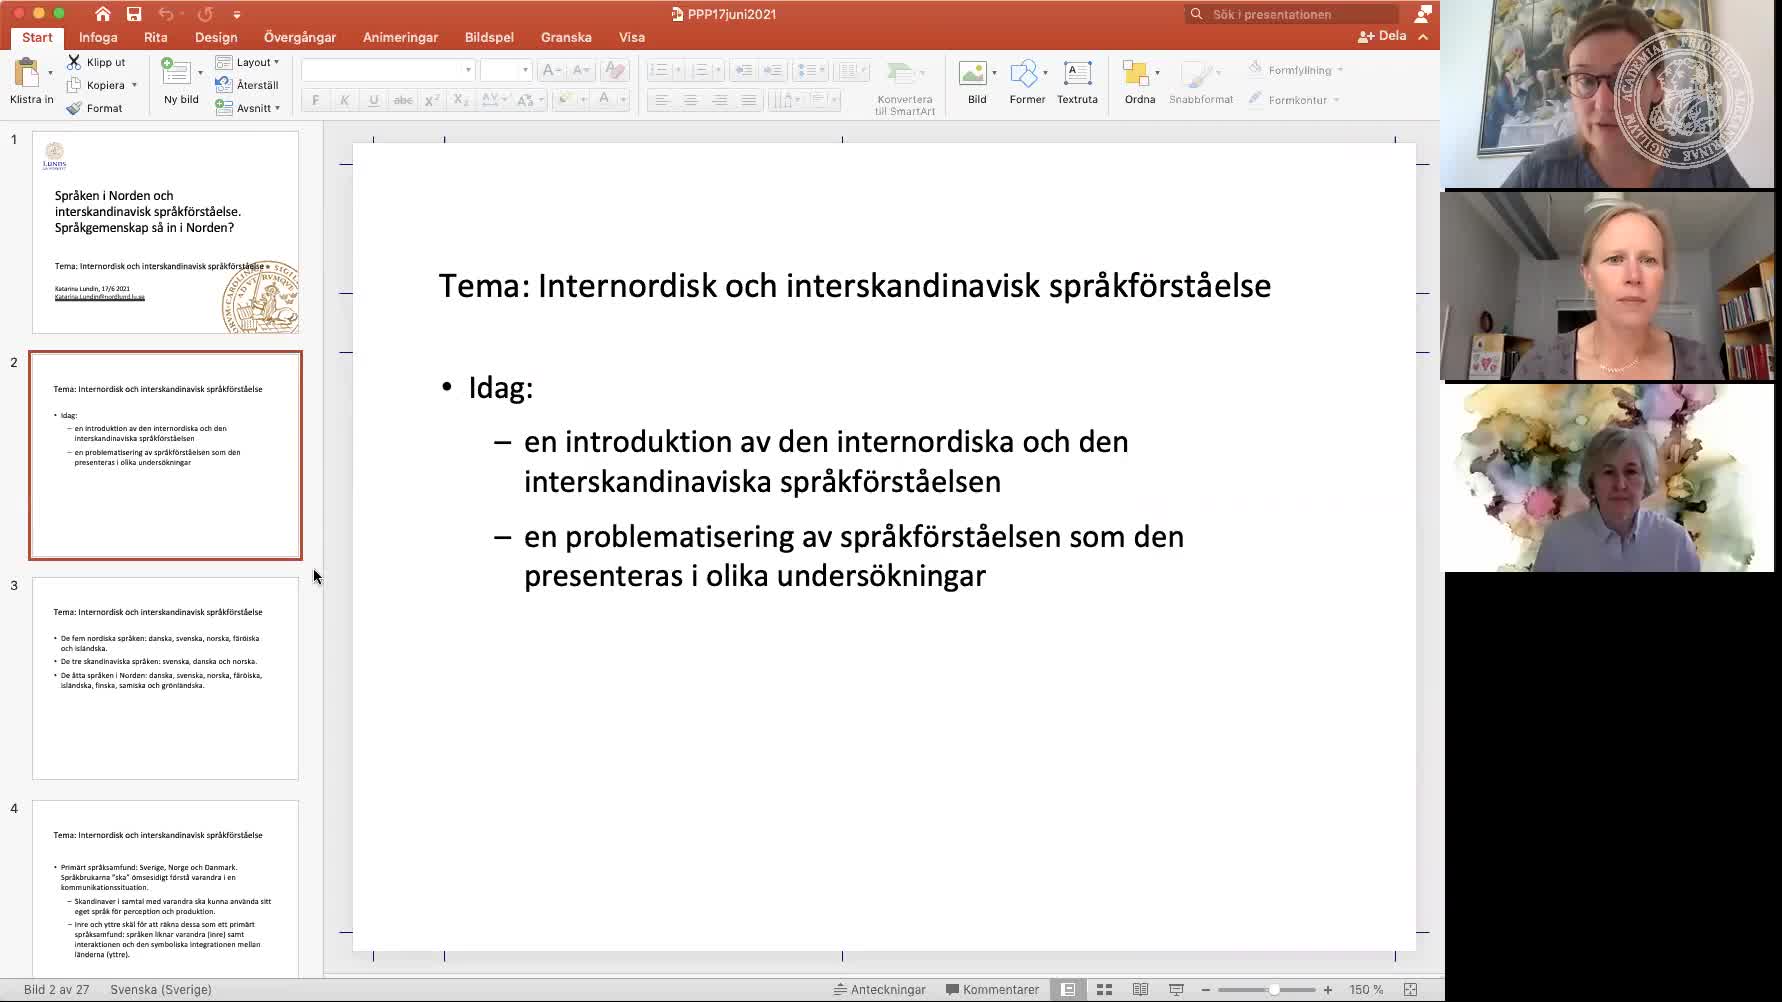Viewport: 1782px width, 1002px height.
Task: Expand the Layout dropdown
Action: click(248, 62)
